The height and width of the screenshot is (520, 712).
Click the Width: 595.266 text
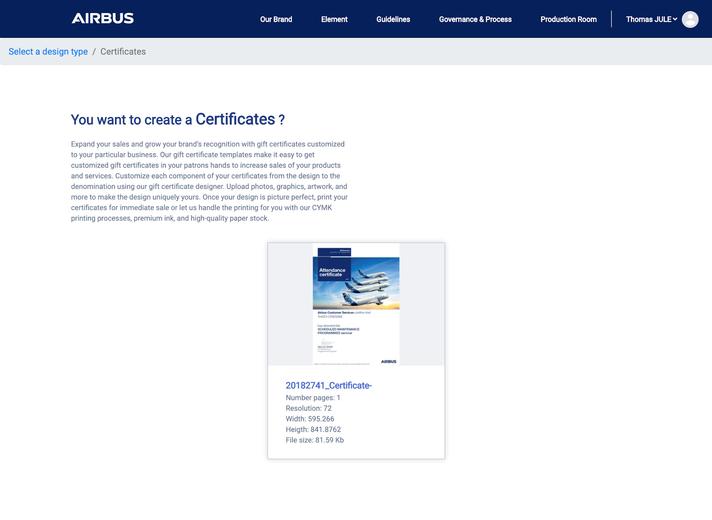tap(310, 419)
